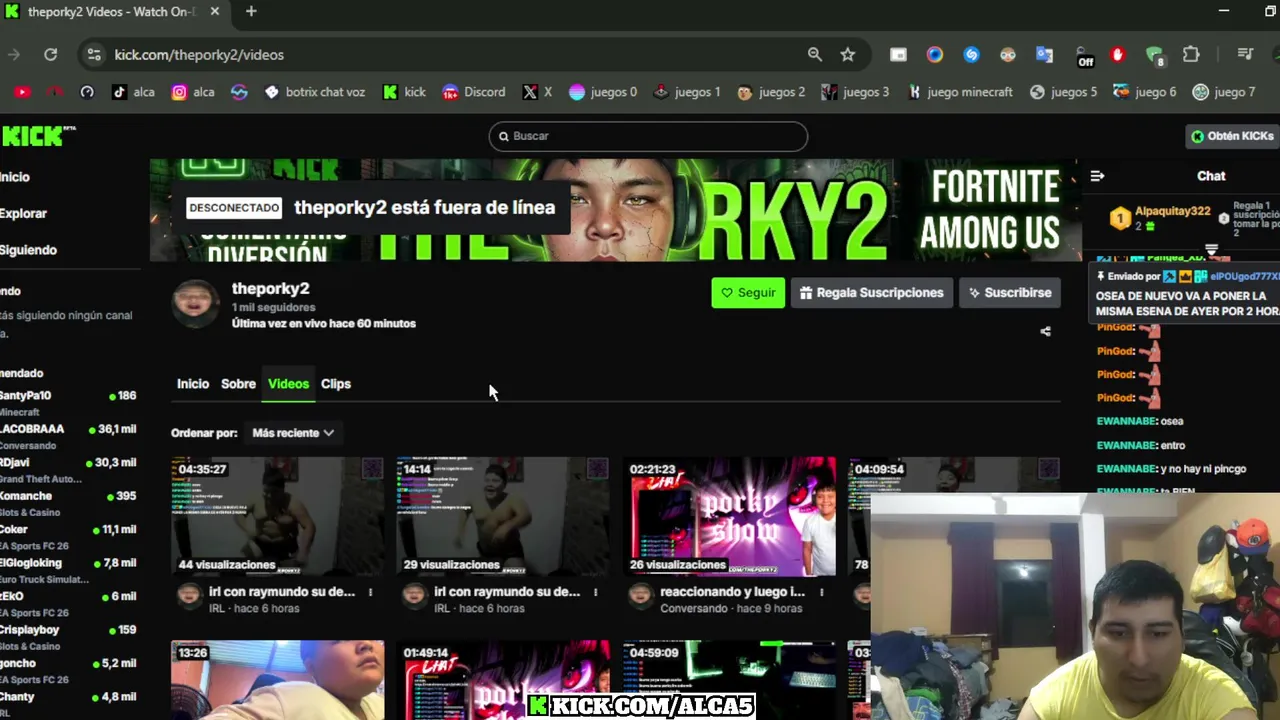
Task: Open ElGlogloking recommended channel
Action: [68, 570]
